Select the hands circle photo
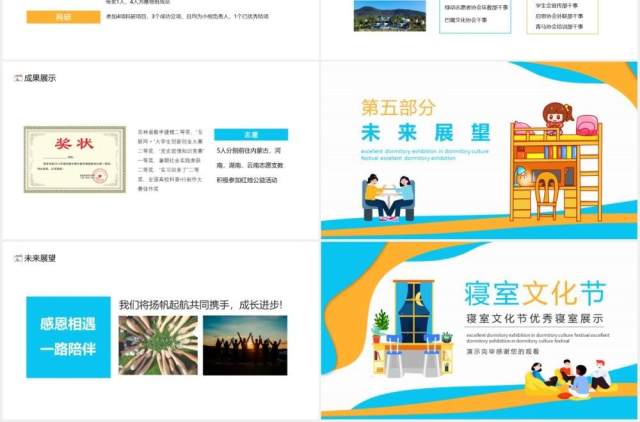640x422 pixels. [158, 345]
